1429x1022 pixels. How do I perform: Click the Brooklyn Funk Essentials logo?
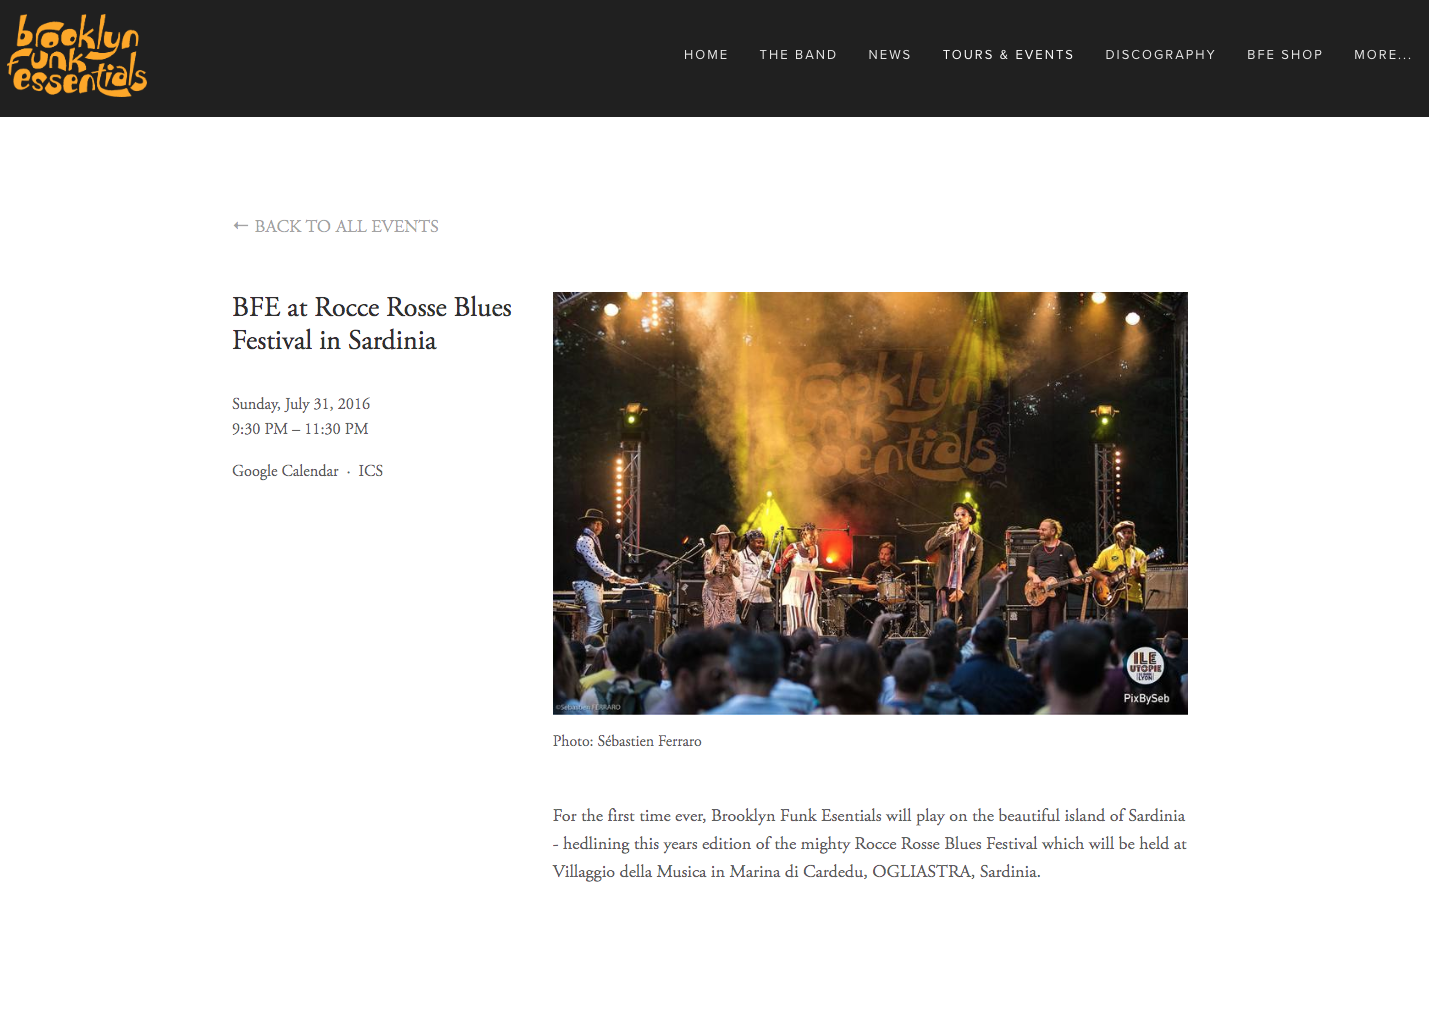pyautogui.click(x=77, y=56)
